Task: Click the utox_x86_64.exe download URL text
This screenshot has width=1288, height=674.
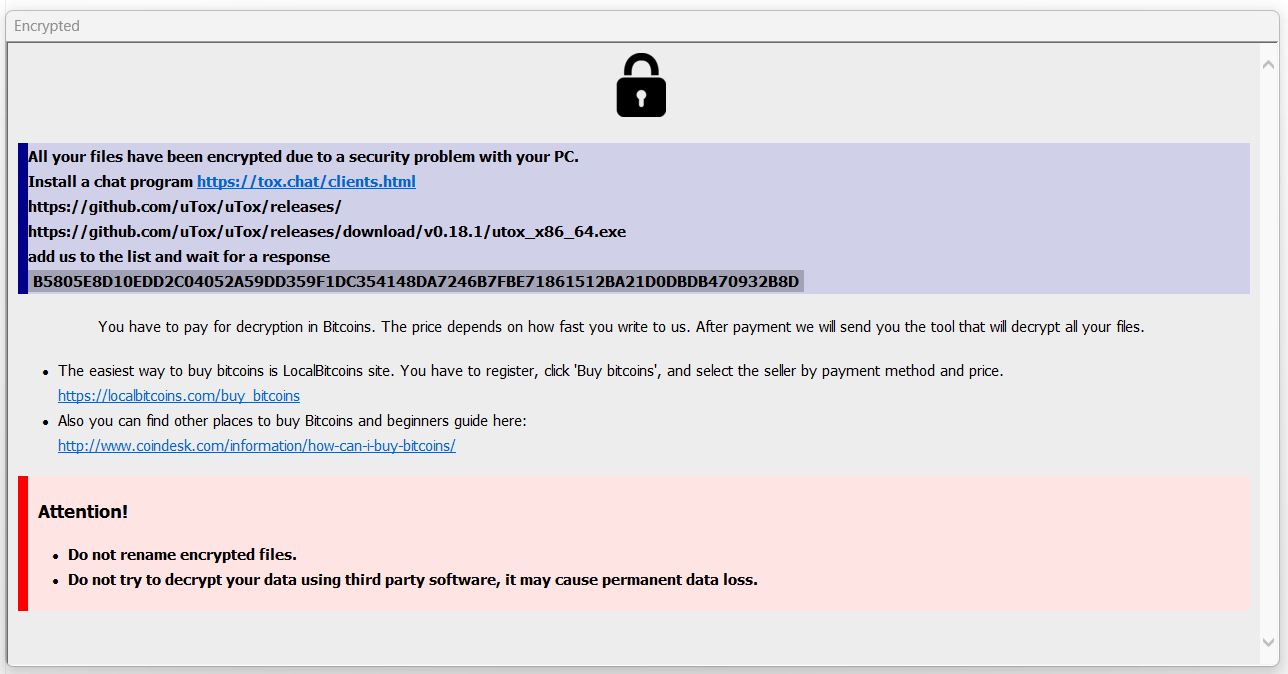Action: click(x=327, y=232)
